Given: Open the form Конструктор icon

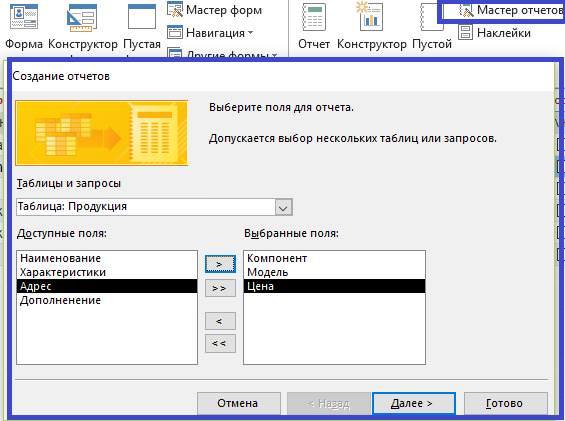Looking at the screenshot, I should (82, 18).
